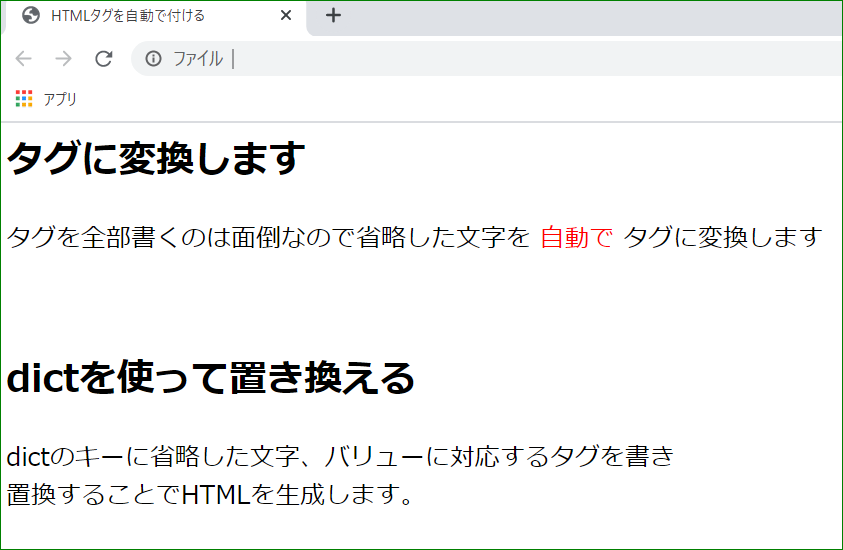Click the line dictのキーに省略した文字

[x=340, y=456]
